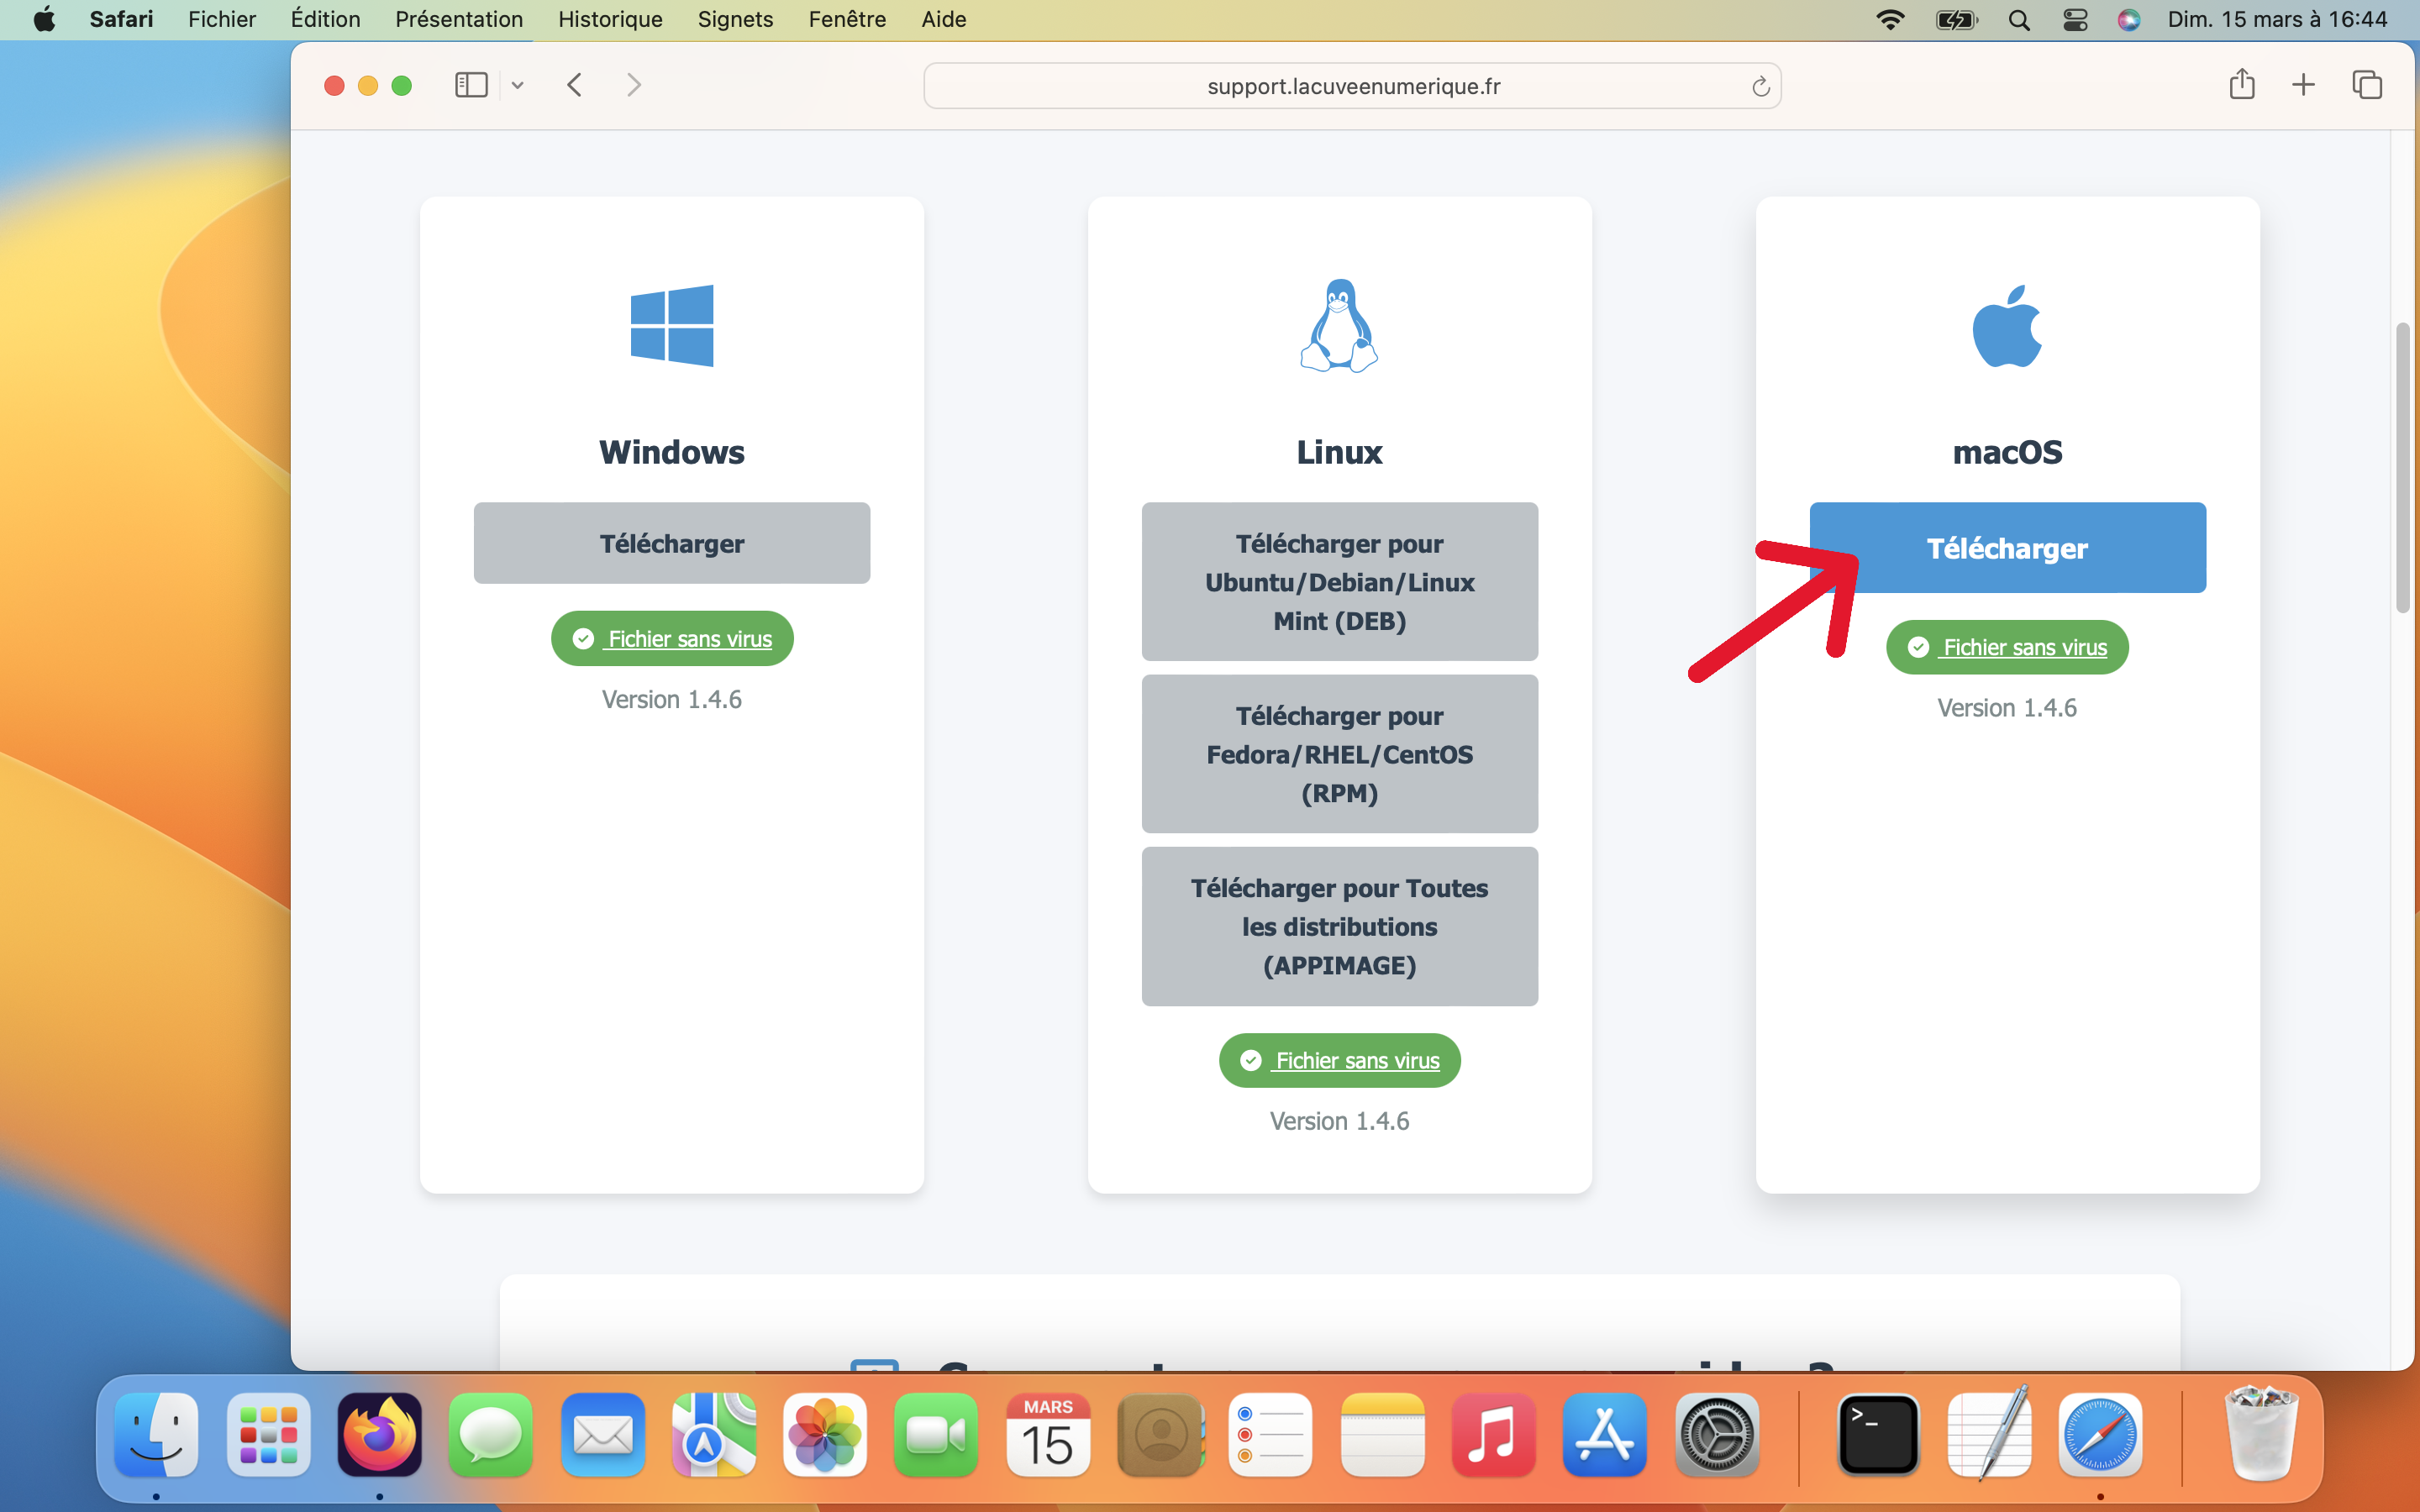Screen dimensions: 2420x1512
Task: Open the Share icon in Safari toolbar
Action: tap(2242, 84)
